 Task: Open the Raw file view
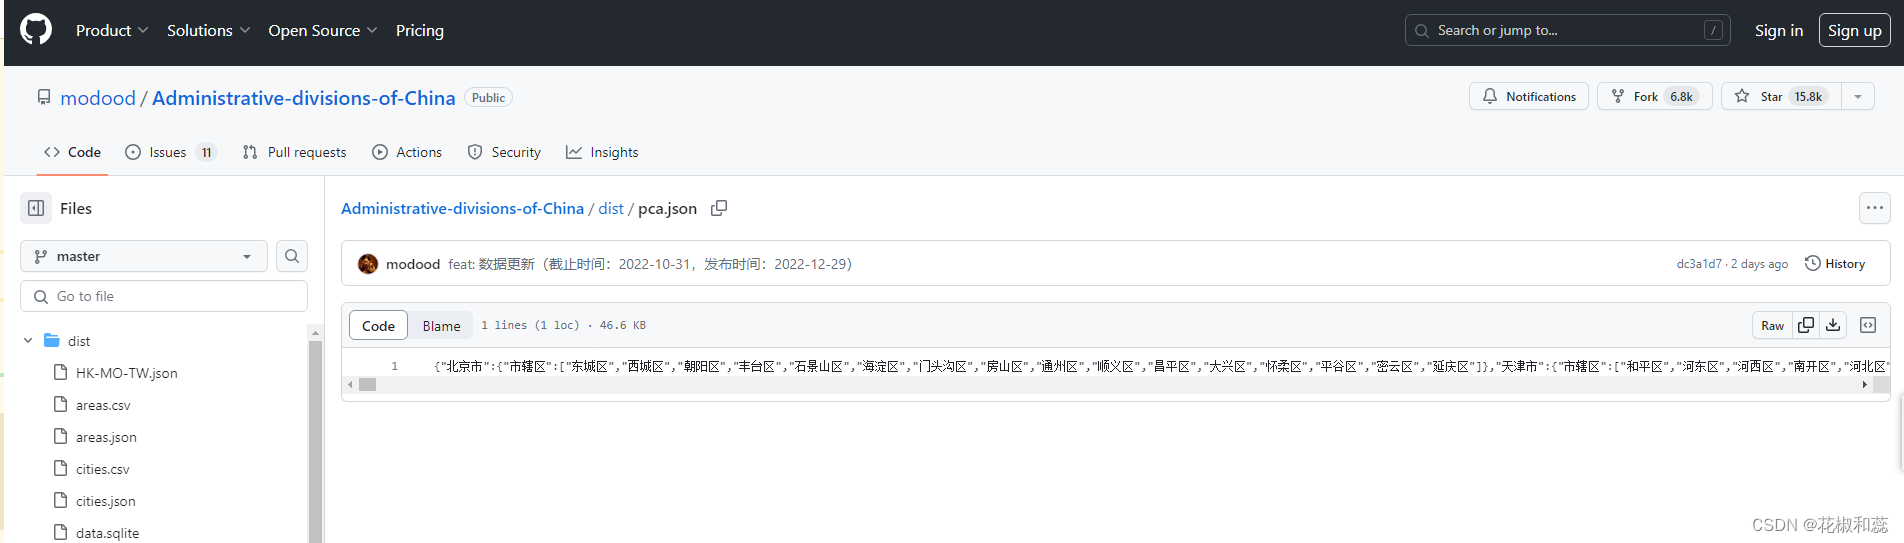click(1772, 326)
